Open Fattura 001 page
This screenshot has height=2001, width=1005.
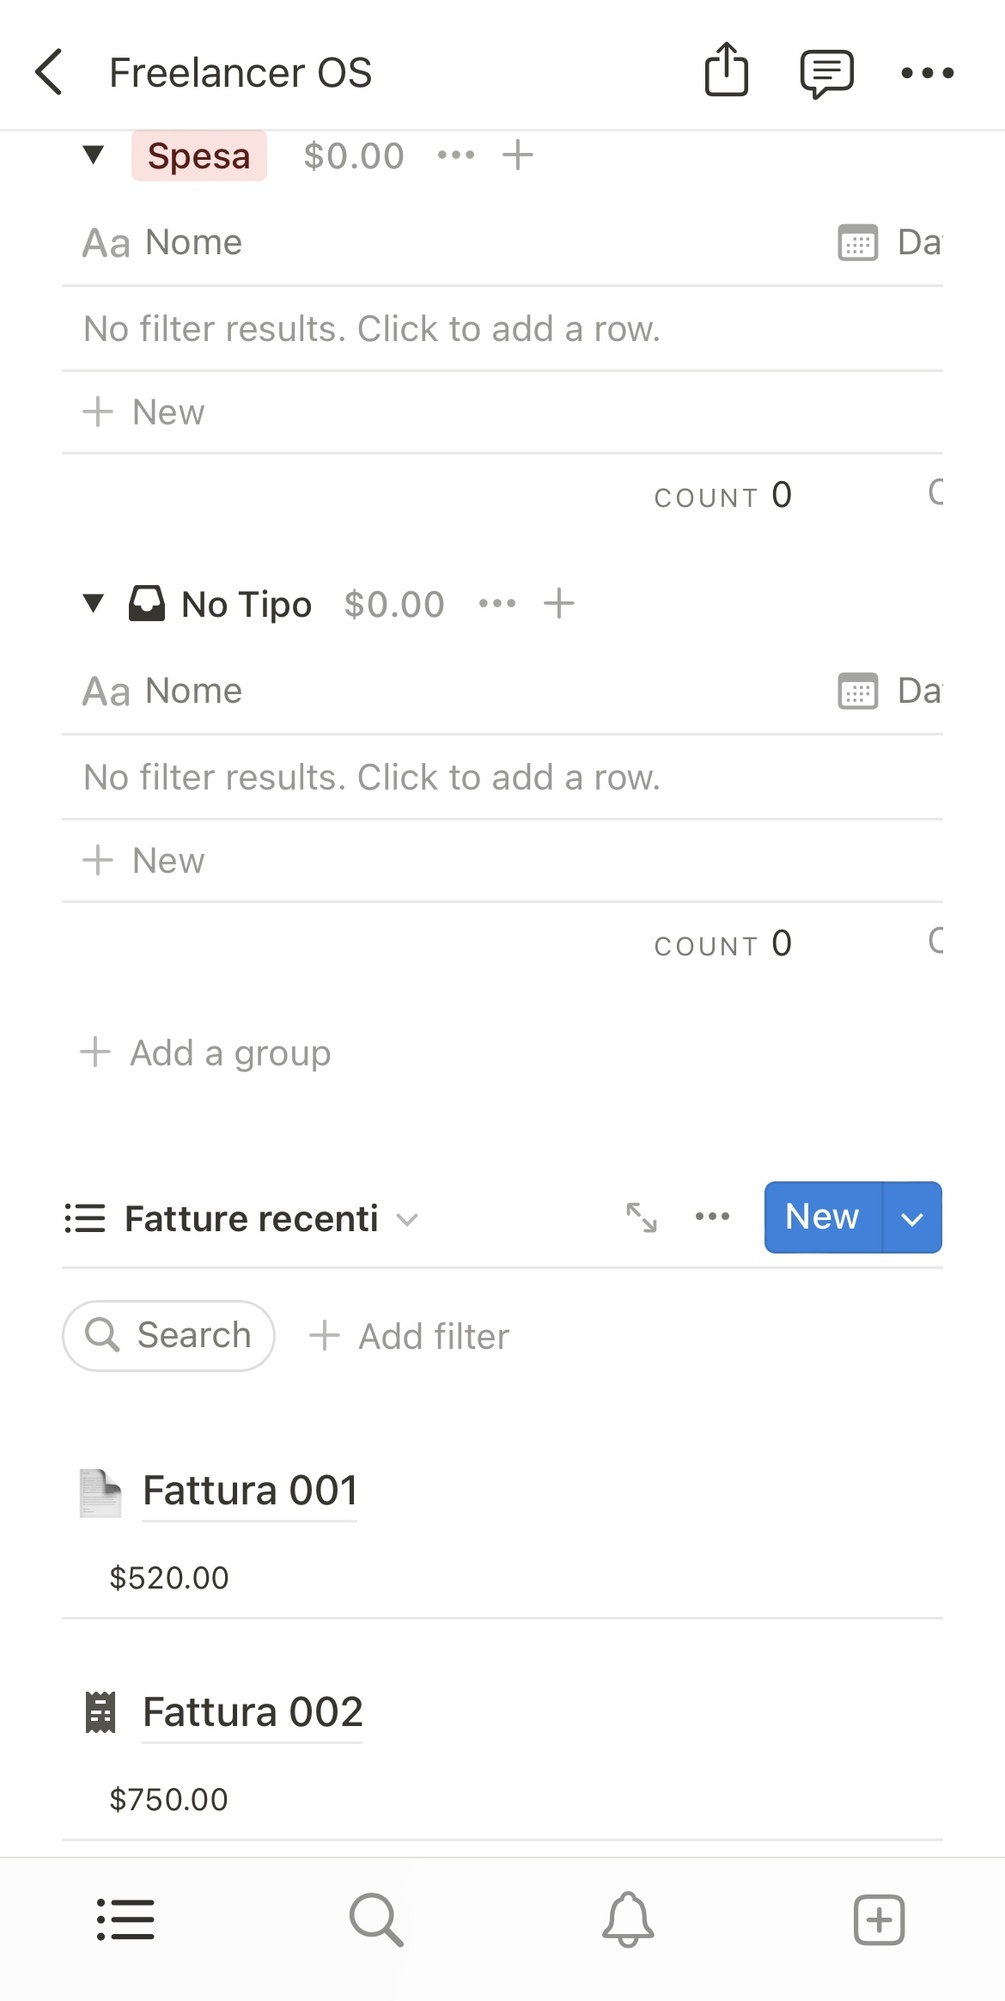point(250,1491)
